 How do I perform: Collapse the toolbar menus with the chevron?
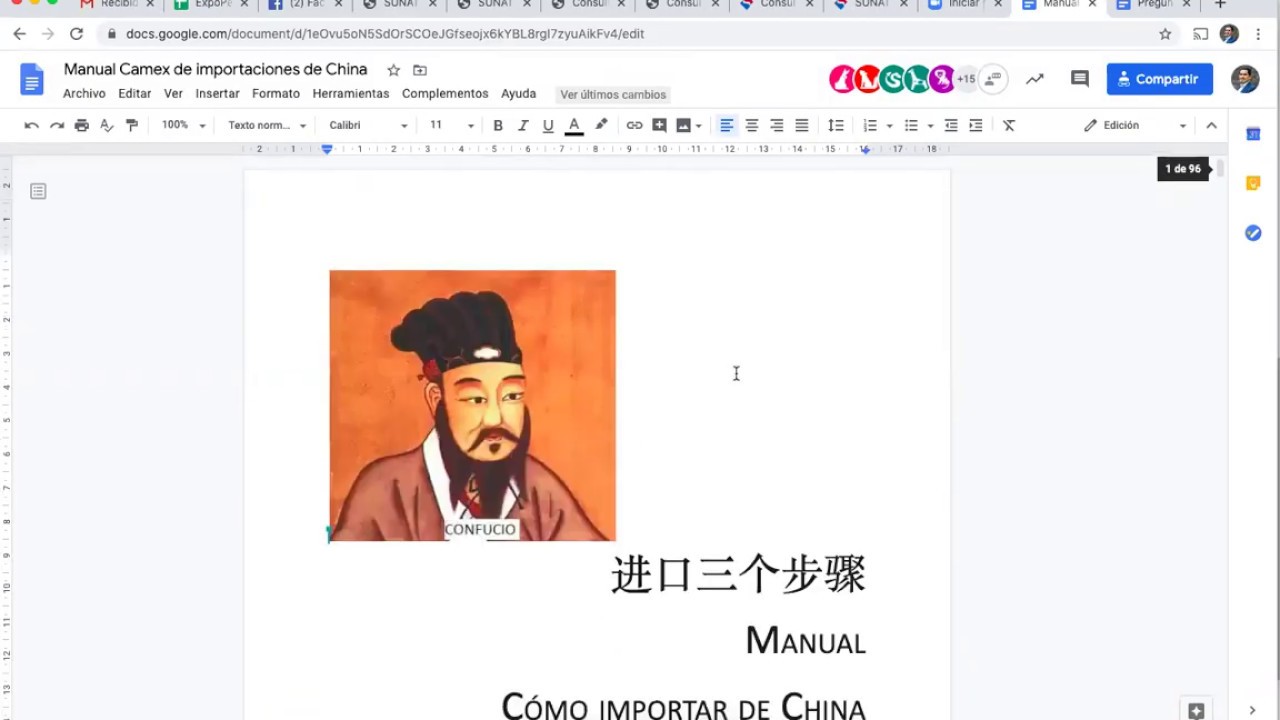click(1211, 125)
